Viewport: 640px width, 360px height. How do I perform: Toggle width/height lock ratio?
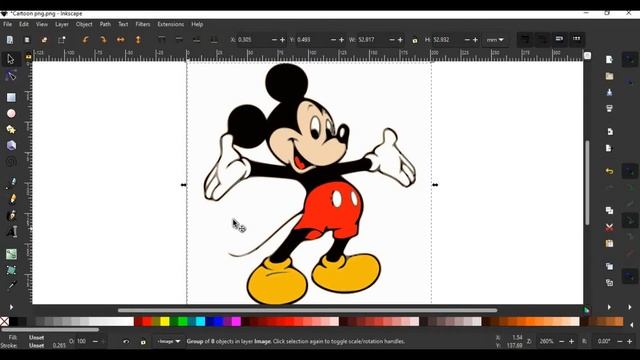[x=415, y=40]
